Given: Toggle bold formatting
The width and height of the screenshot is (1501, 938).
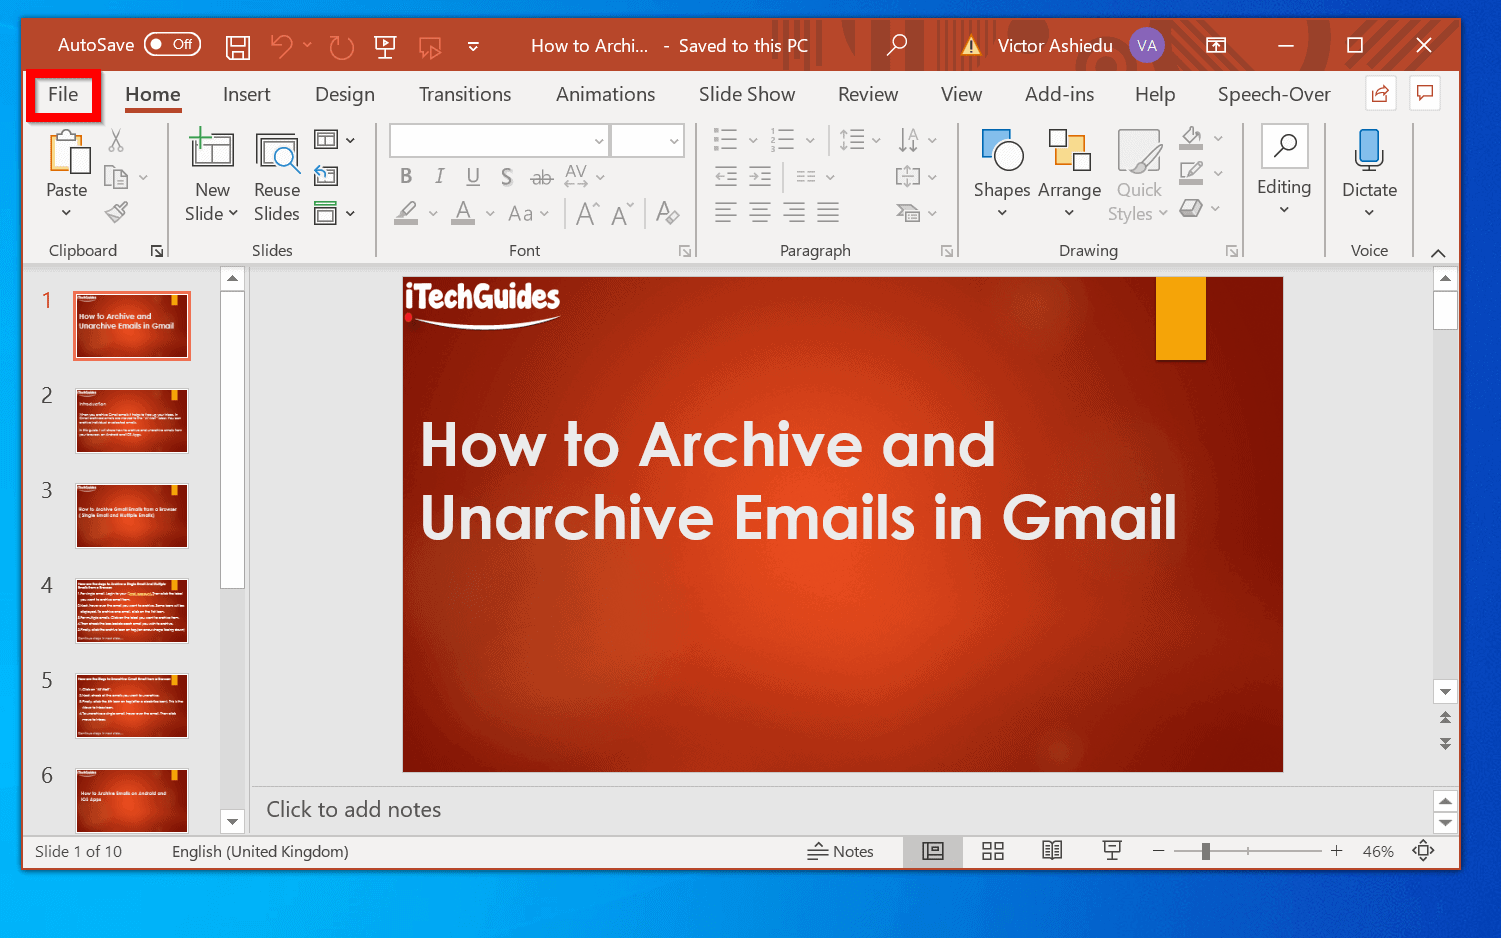Looking at the screenshot, I should click(x=405, y=175).
